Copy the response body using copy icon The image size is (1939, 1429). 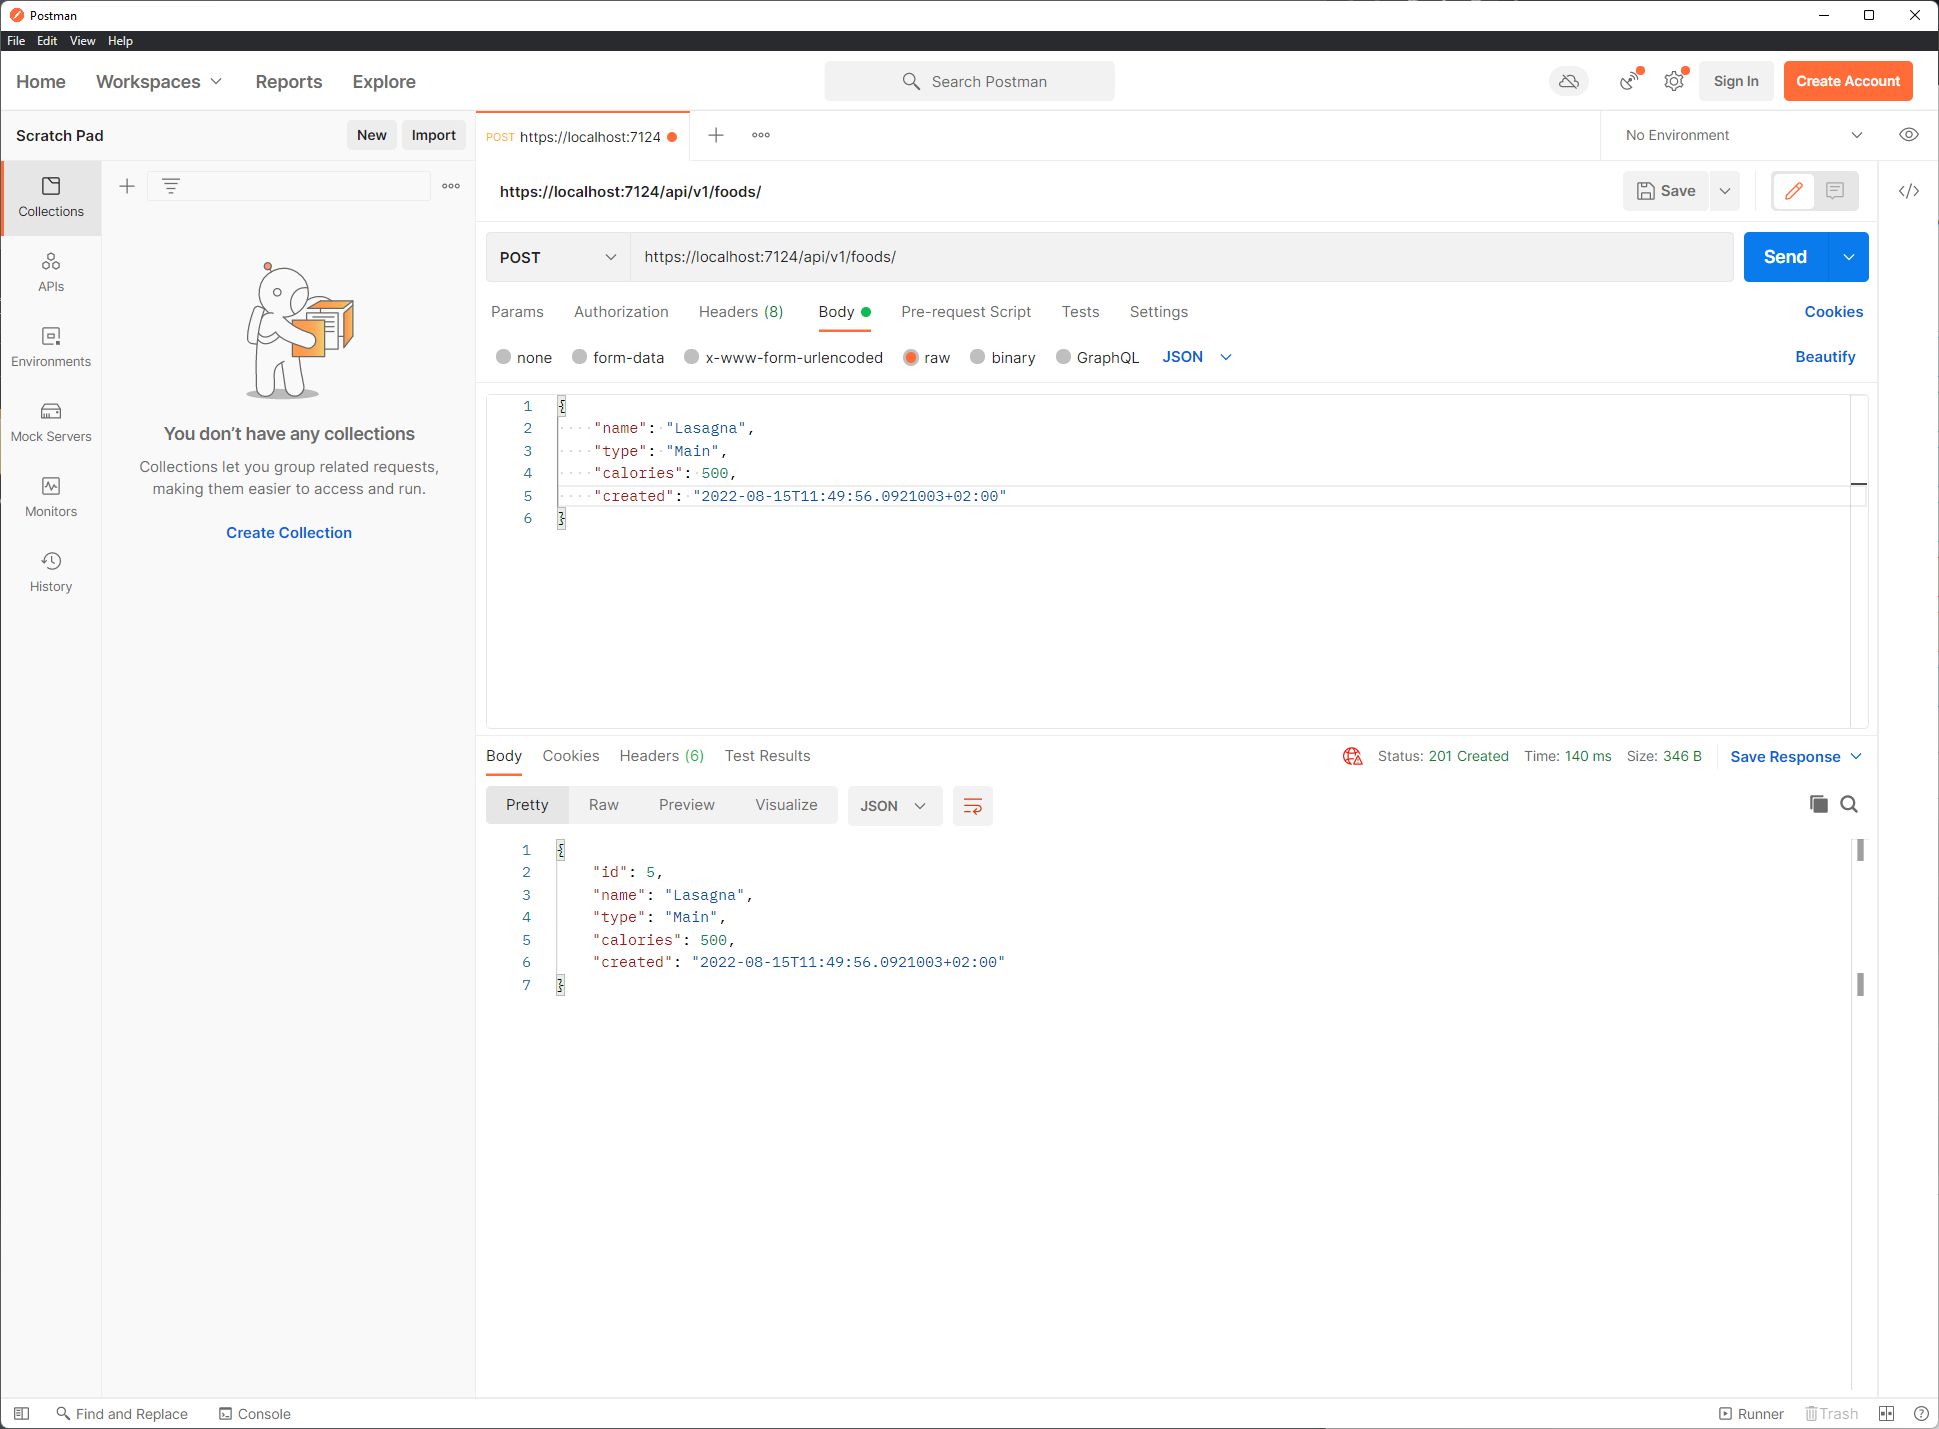pyautogui.click(x=1819, y=804)
